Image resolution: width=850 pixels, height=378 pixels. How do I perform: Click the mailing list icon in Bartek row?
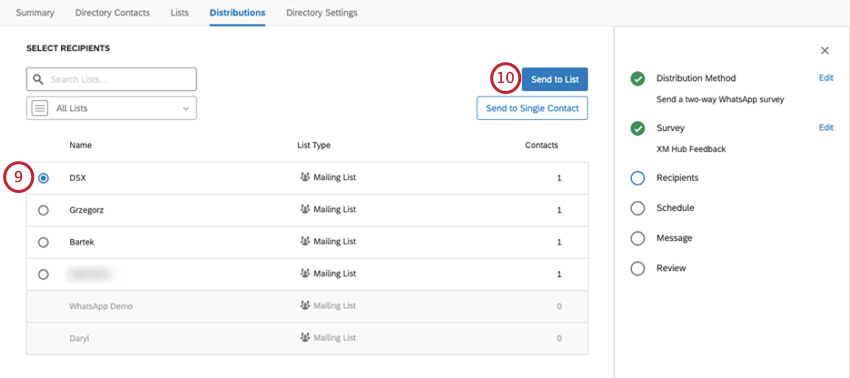click(x=305, y=241)
